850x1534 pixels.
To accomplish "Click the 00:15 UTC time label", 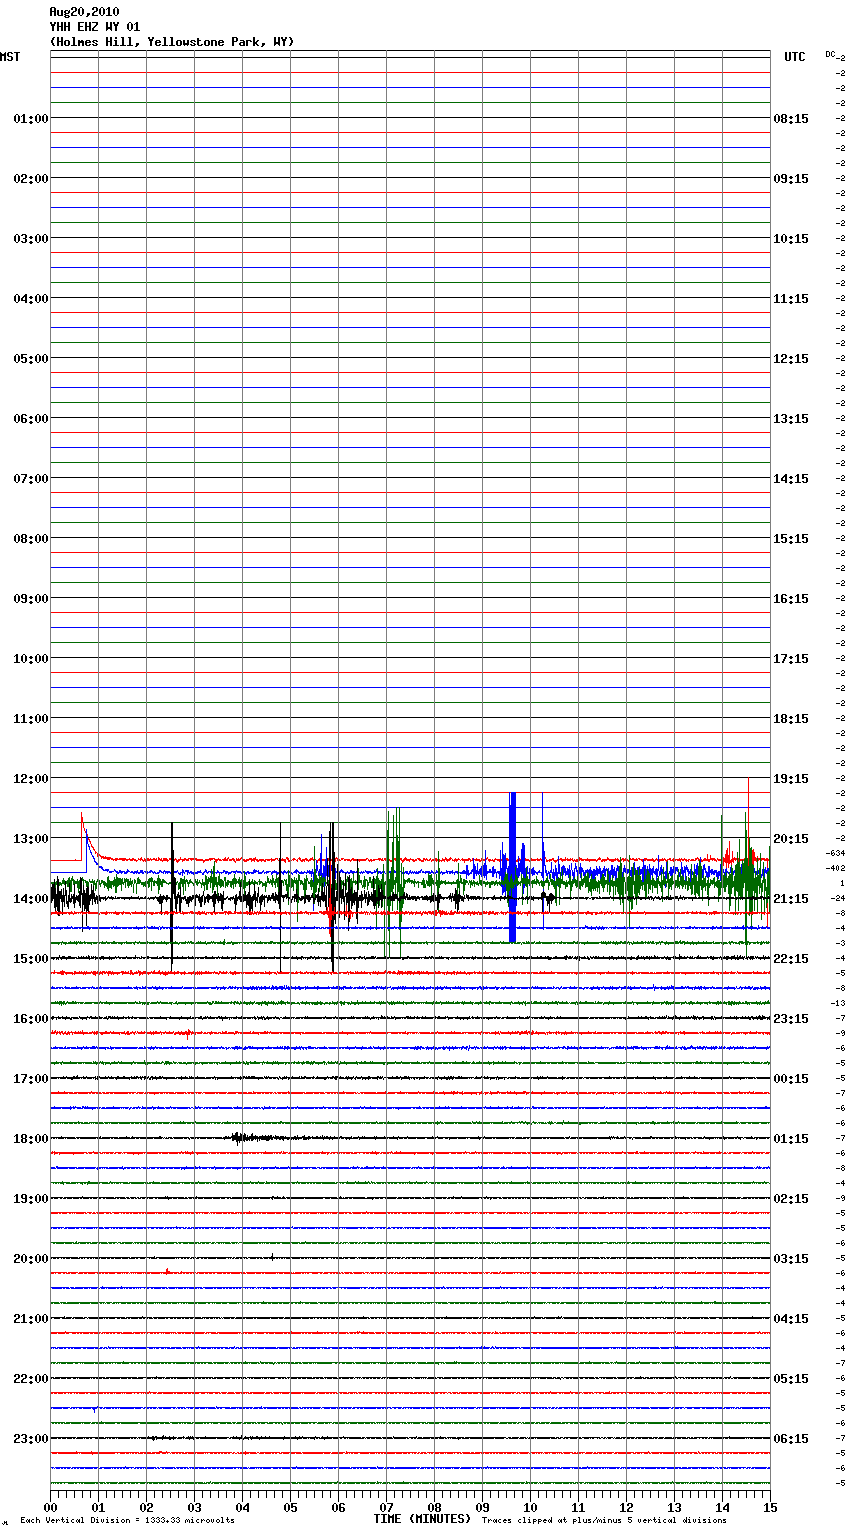I will point(791,1079).
